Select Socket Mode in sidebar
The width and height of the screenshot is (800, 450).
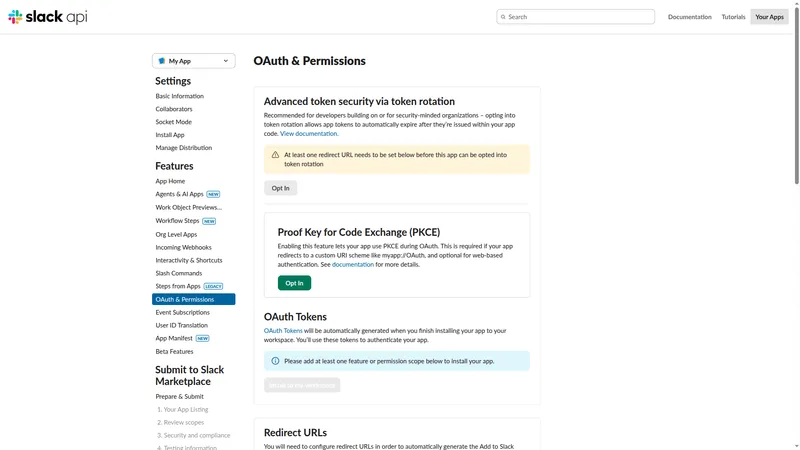(173, 122)
